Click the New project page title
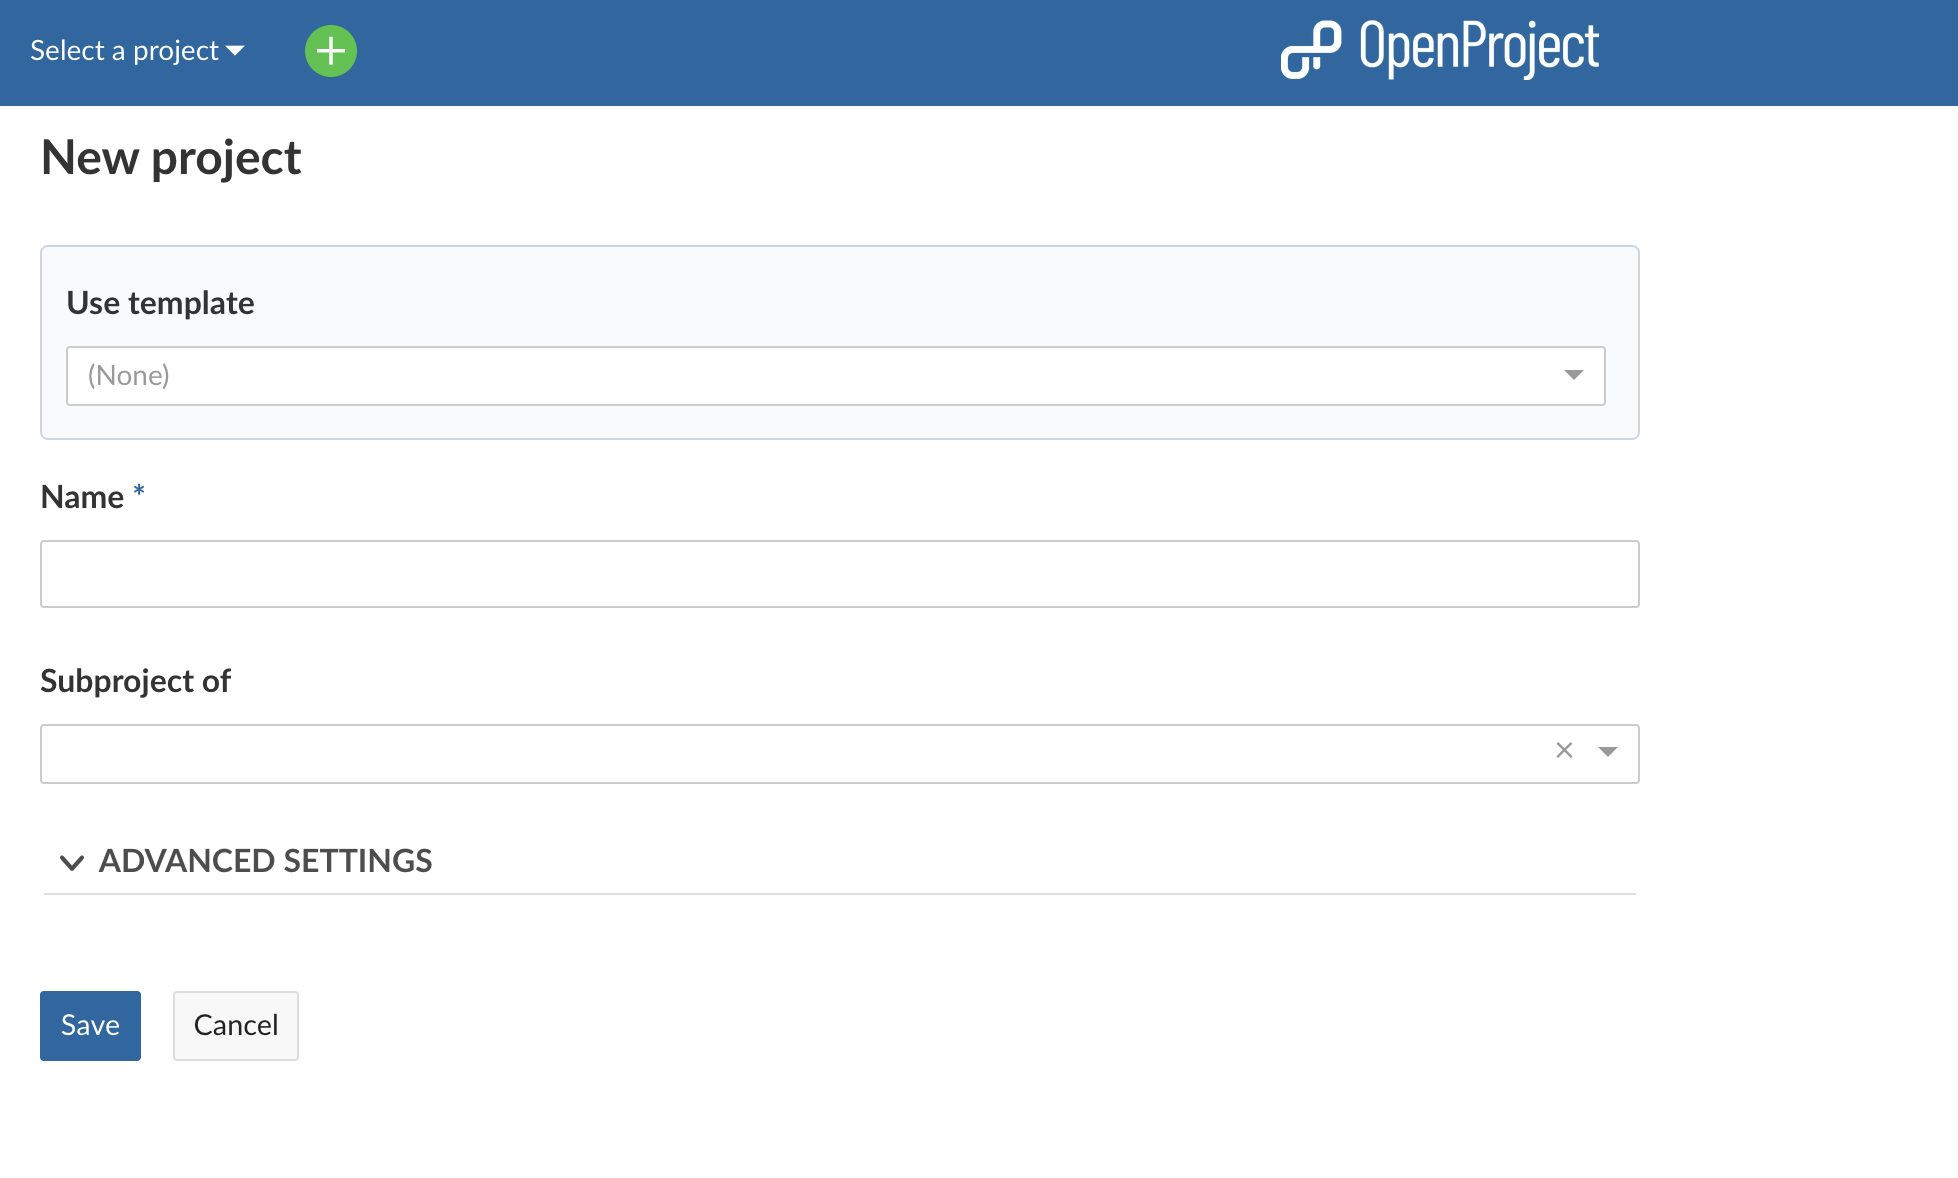Image resolution: width=1958 pixels, height=1178 pixels. (171, 158)
